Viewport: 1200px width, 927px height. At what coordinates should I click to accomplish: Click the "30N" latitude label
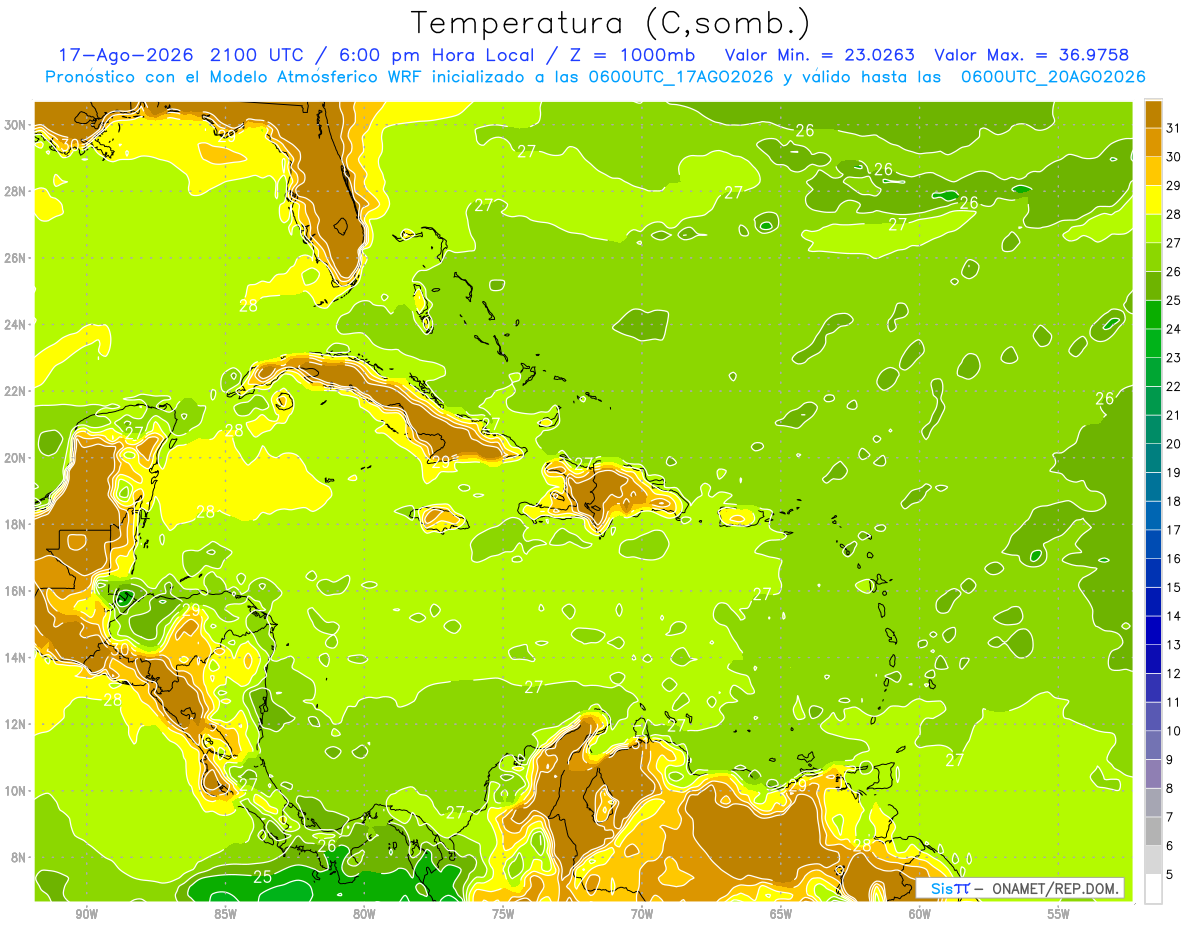[17, 125]
